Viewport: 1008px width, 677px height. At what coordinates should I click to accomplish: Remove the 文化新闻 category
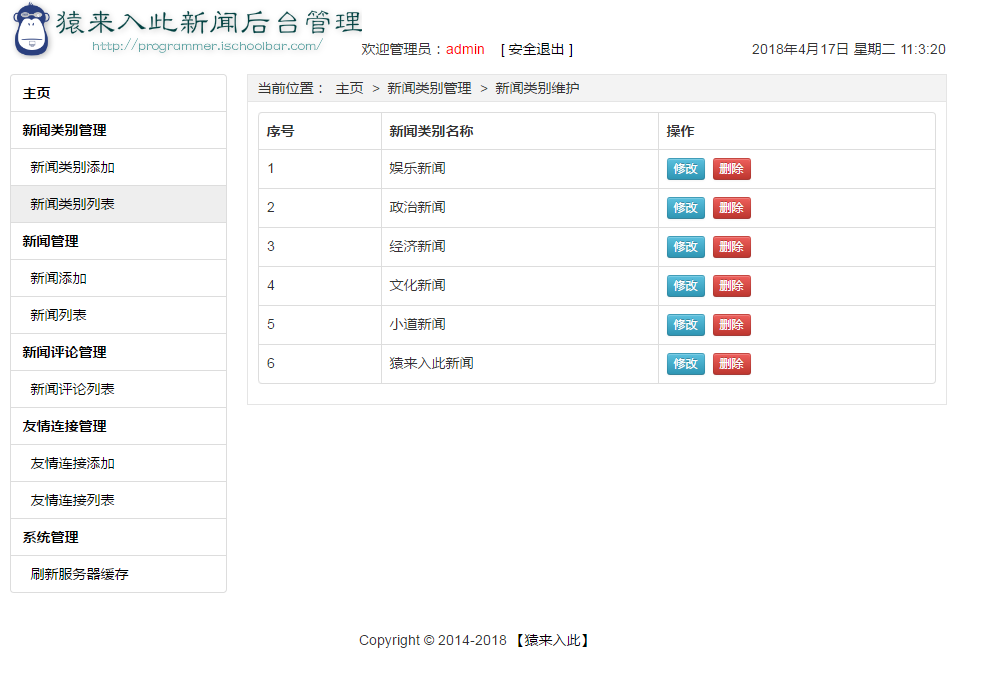coord(732,286)
